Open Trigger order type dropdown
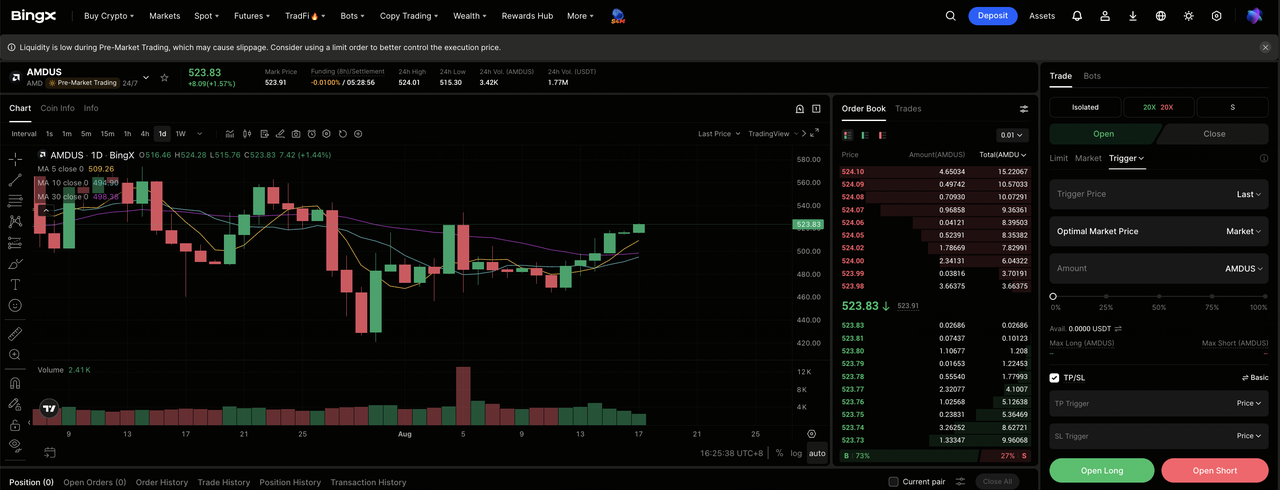 [1127, 158]
